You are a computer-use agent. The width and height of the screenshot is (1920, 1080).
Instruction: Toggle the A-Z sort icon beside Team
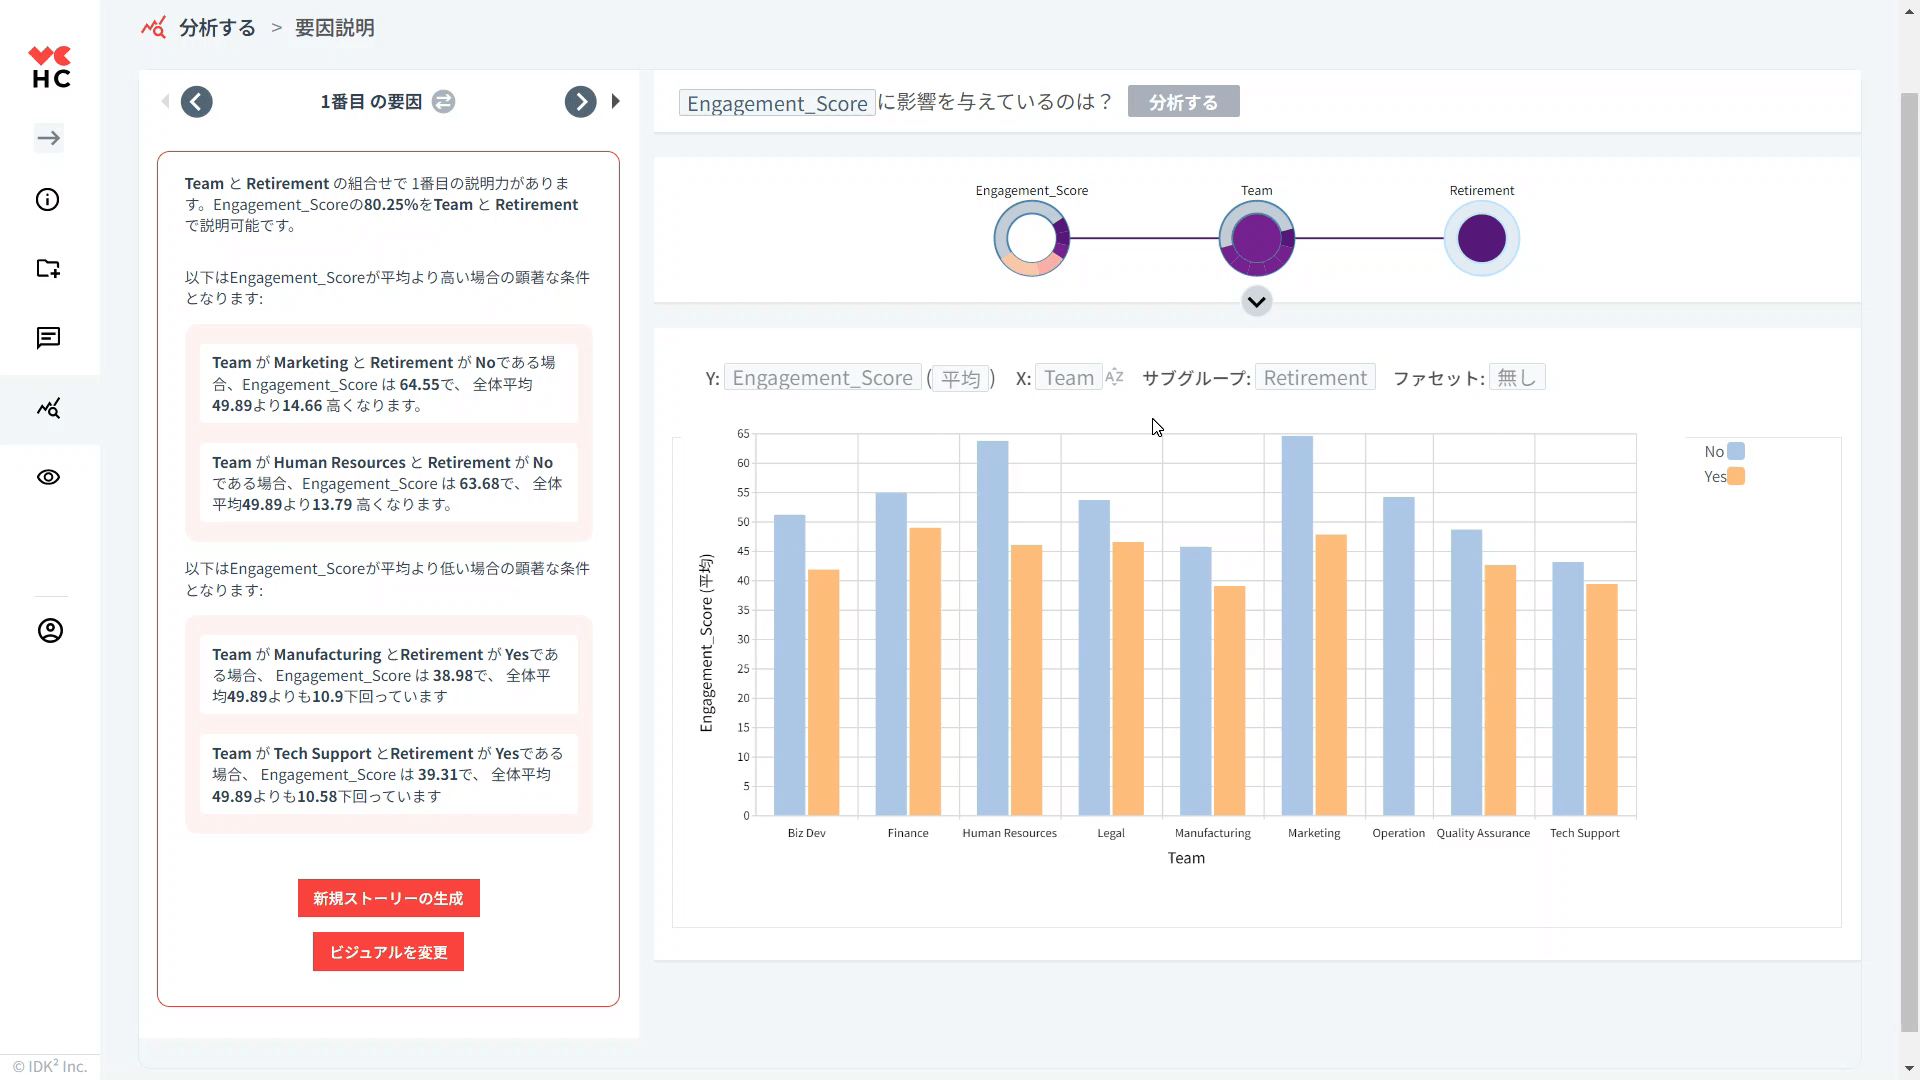click(1114, 377)
